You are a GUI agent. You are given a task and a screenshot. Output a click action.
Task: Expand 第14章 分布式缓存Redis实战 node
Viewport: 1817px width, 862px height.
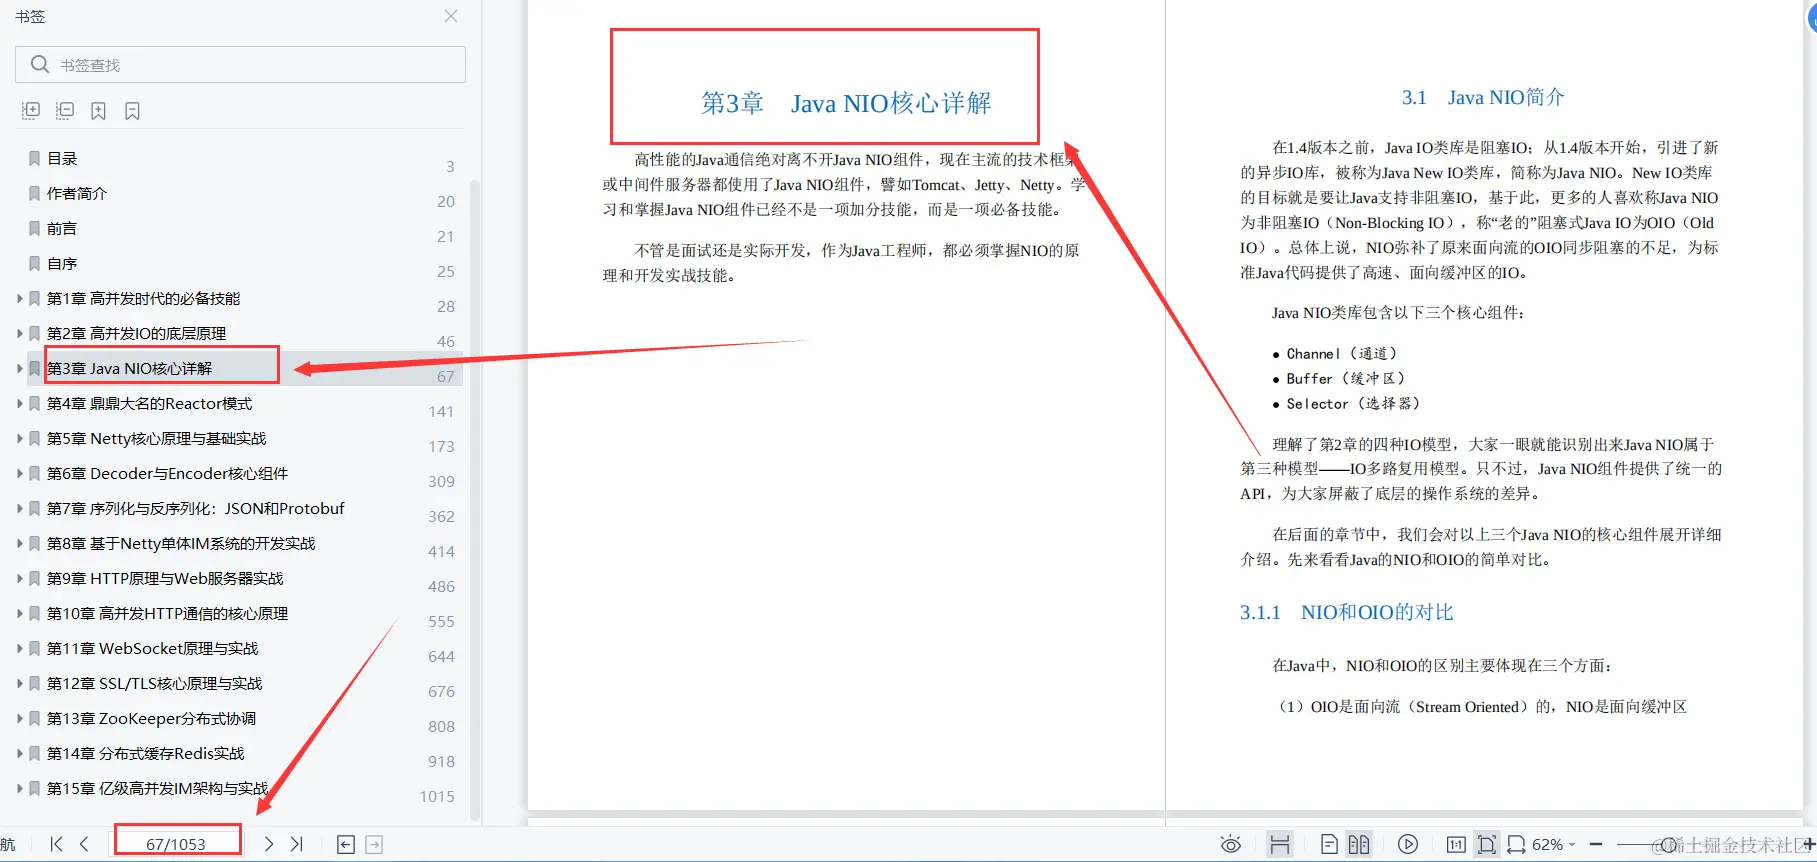(x=19, y=753)
